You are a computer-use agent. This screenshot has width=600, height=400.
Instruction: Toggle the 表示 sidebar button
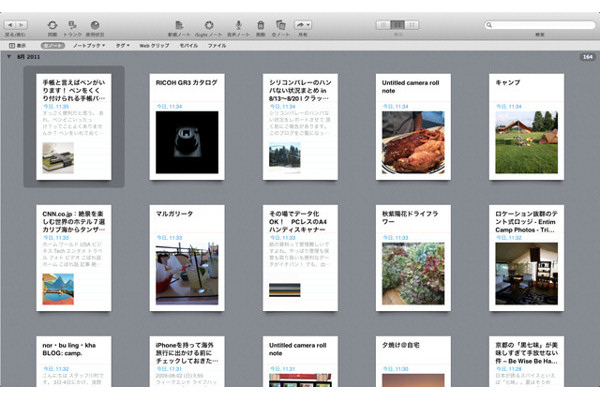point(17,45)
